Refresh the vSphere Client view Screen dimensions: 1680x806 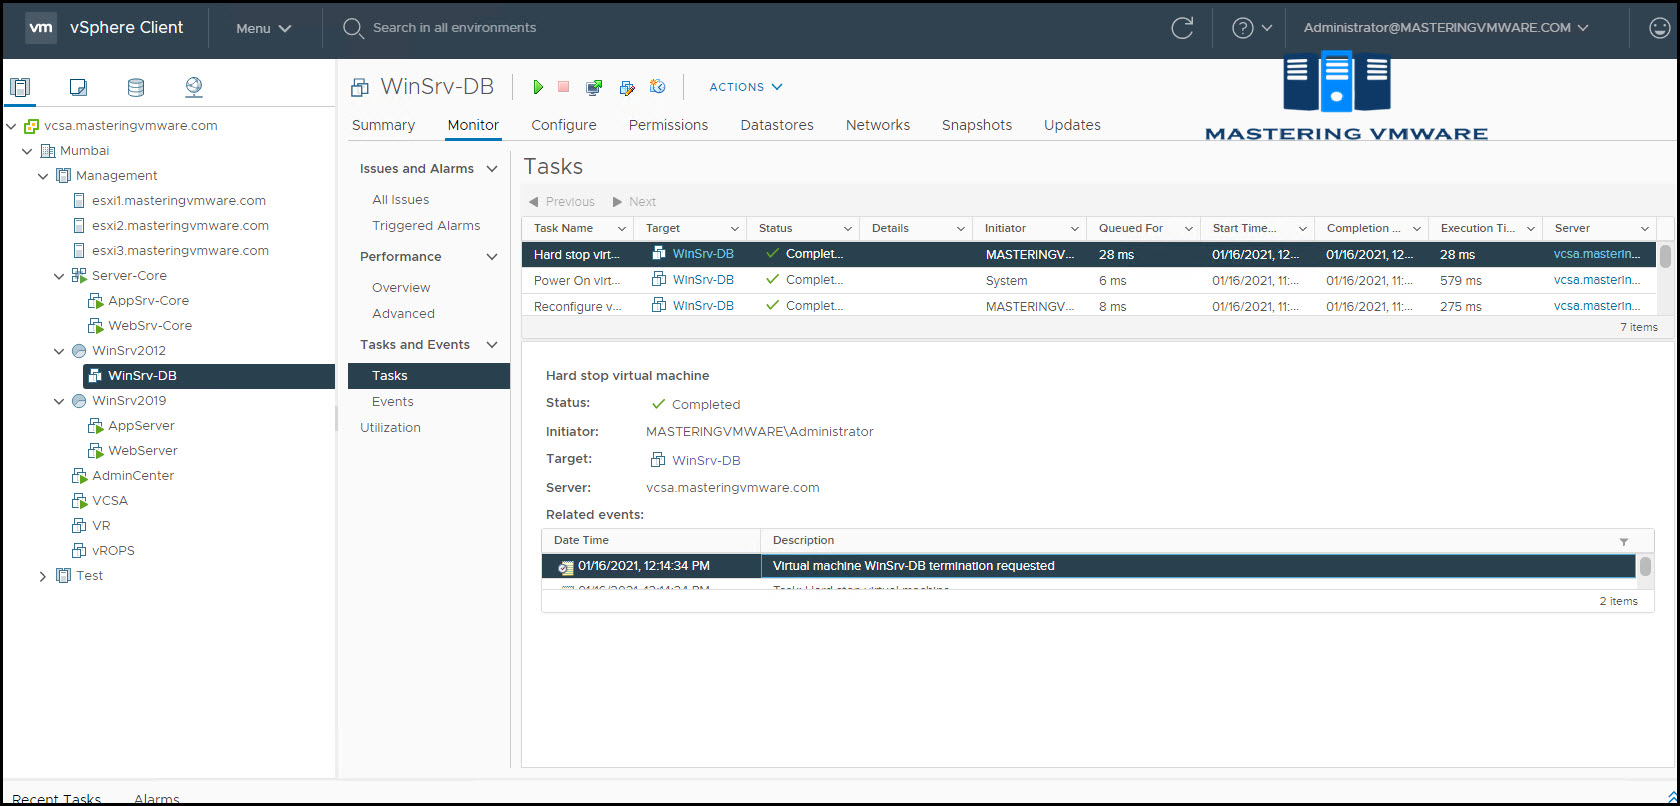[x=1182, y=28]
